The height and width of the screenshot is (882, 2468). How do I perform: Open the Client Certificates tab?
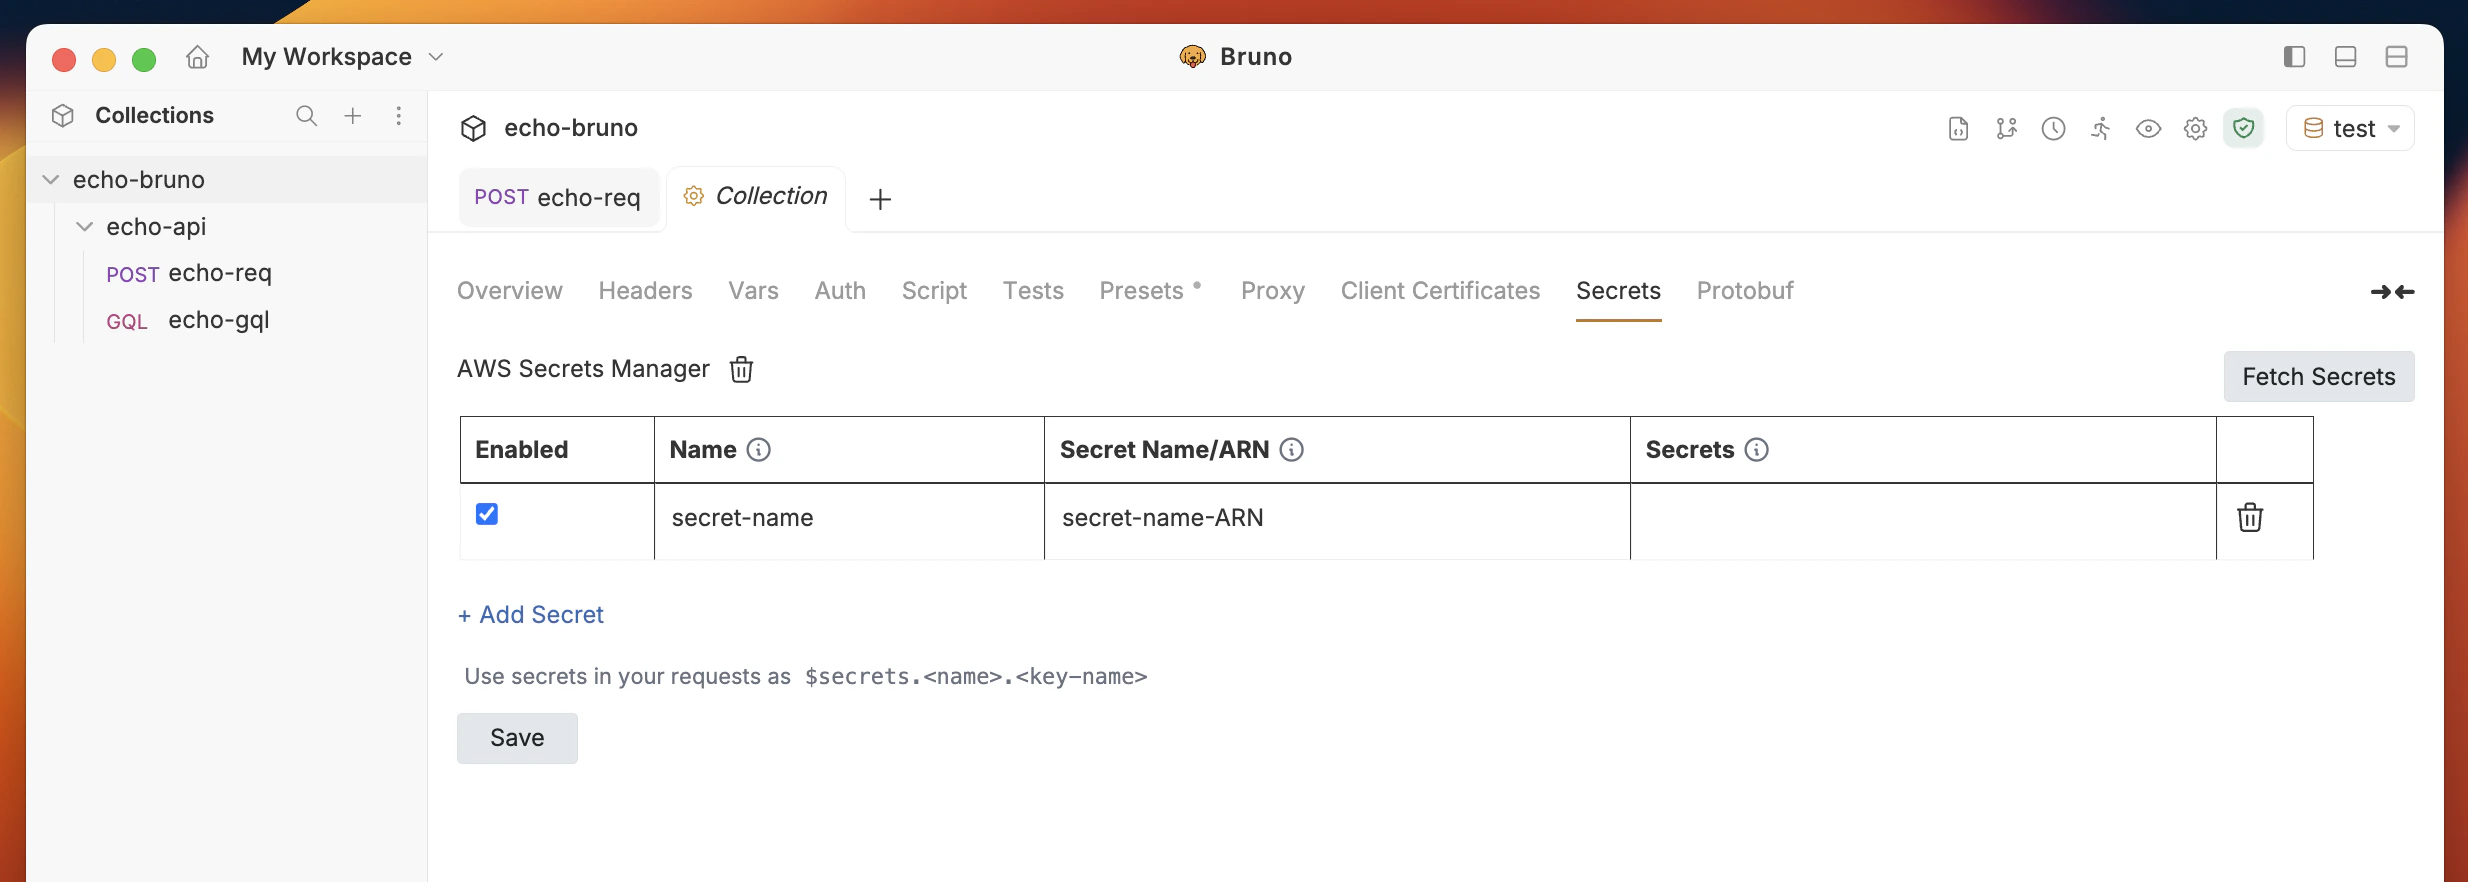click(x=1440, y=291)
